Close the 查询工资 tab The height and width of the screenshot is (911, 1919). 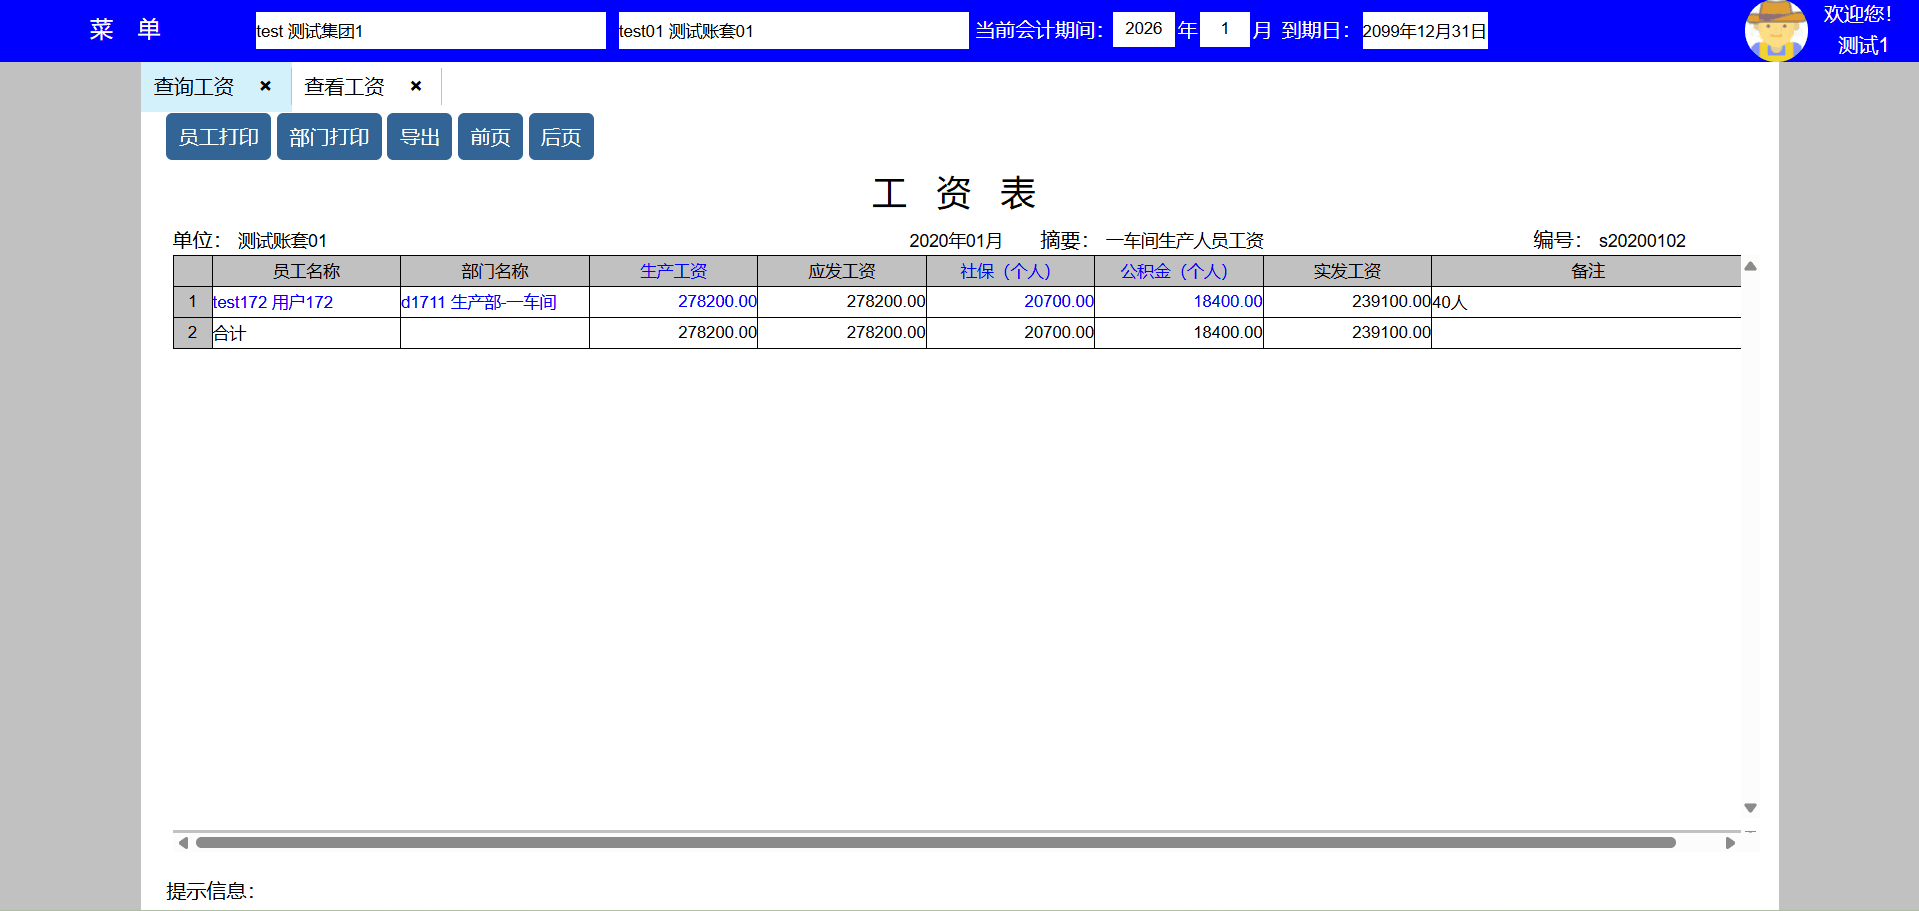point(265,86)
